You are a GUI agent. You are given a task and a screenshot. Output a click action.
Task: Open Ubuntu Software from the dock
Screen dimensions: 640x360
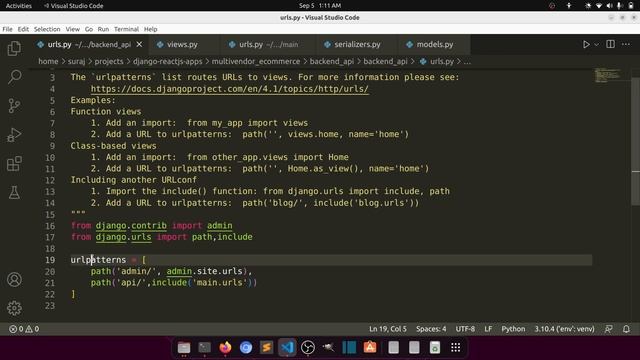click(370, 347)
